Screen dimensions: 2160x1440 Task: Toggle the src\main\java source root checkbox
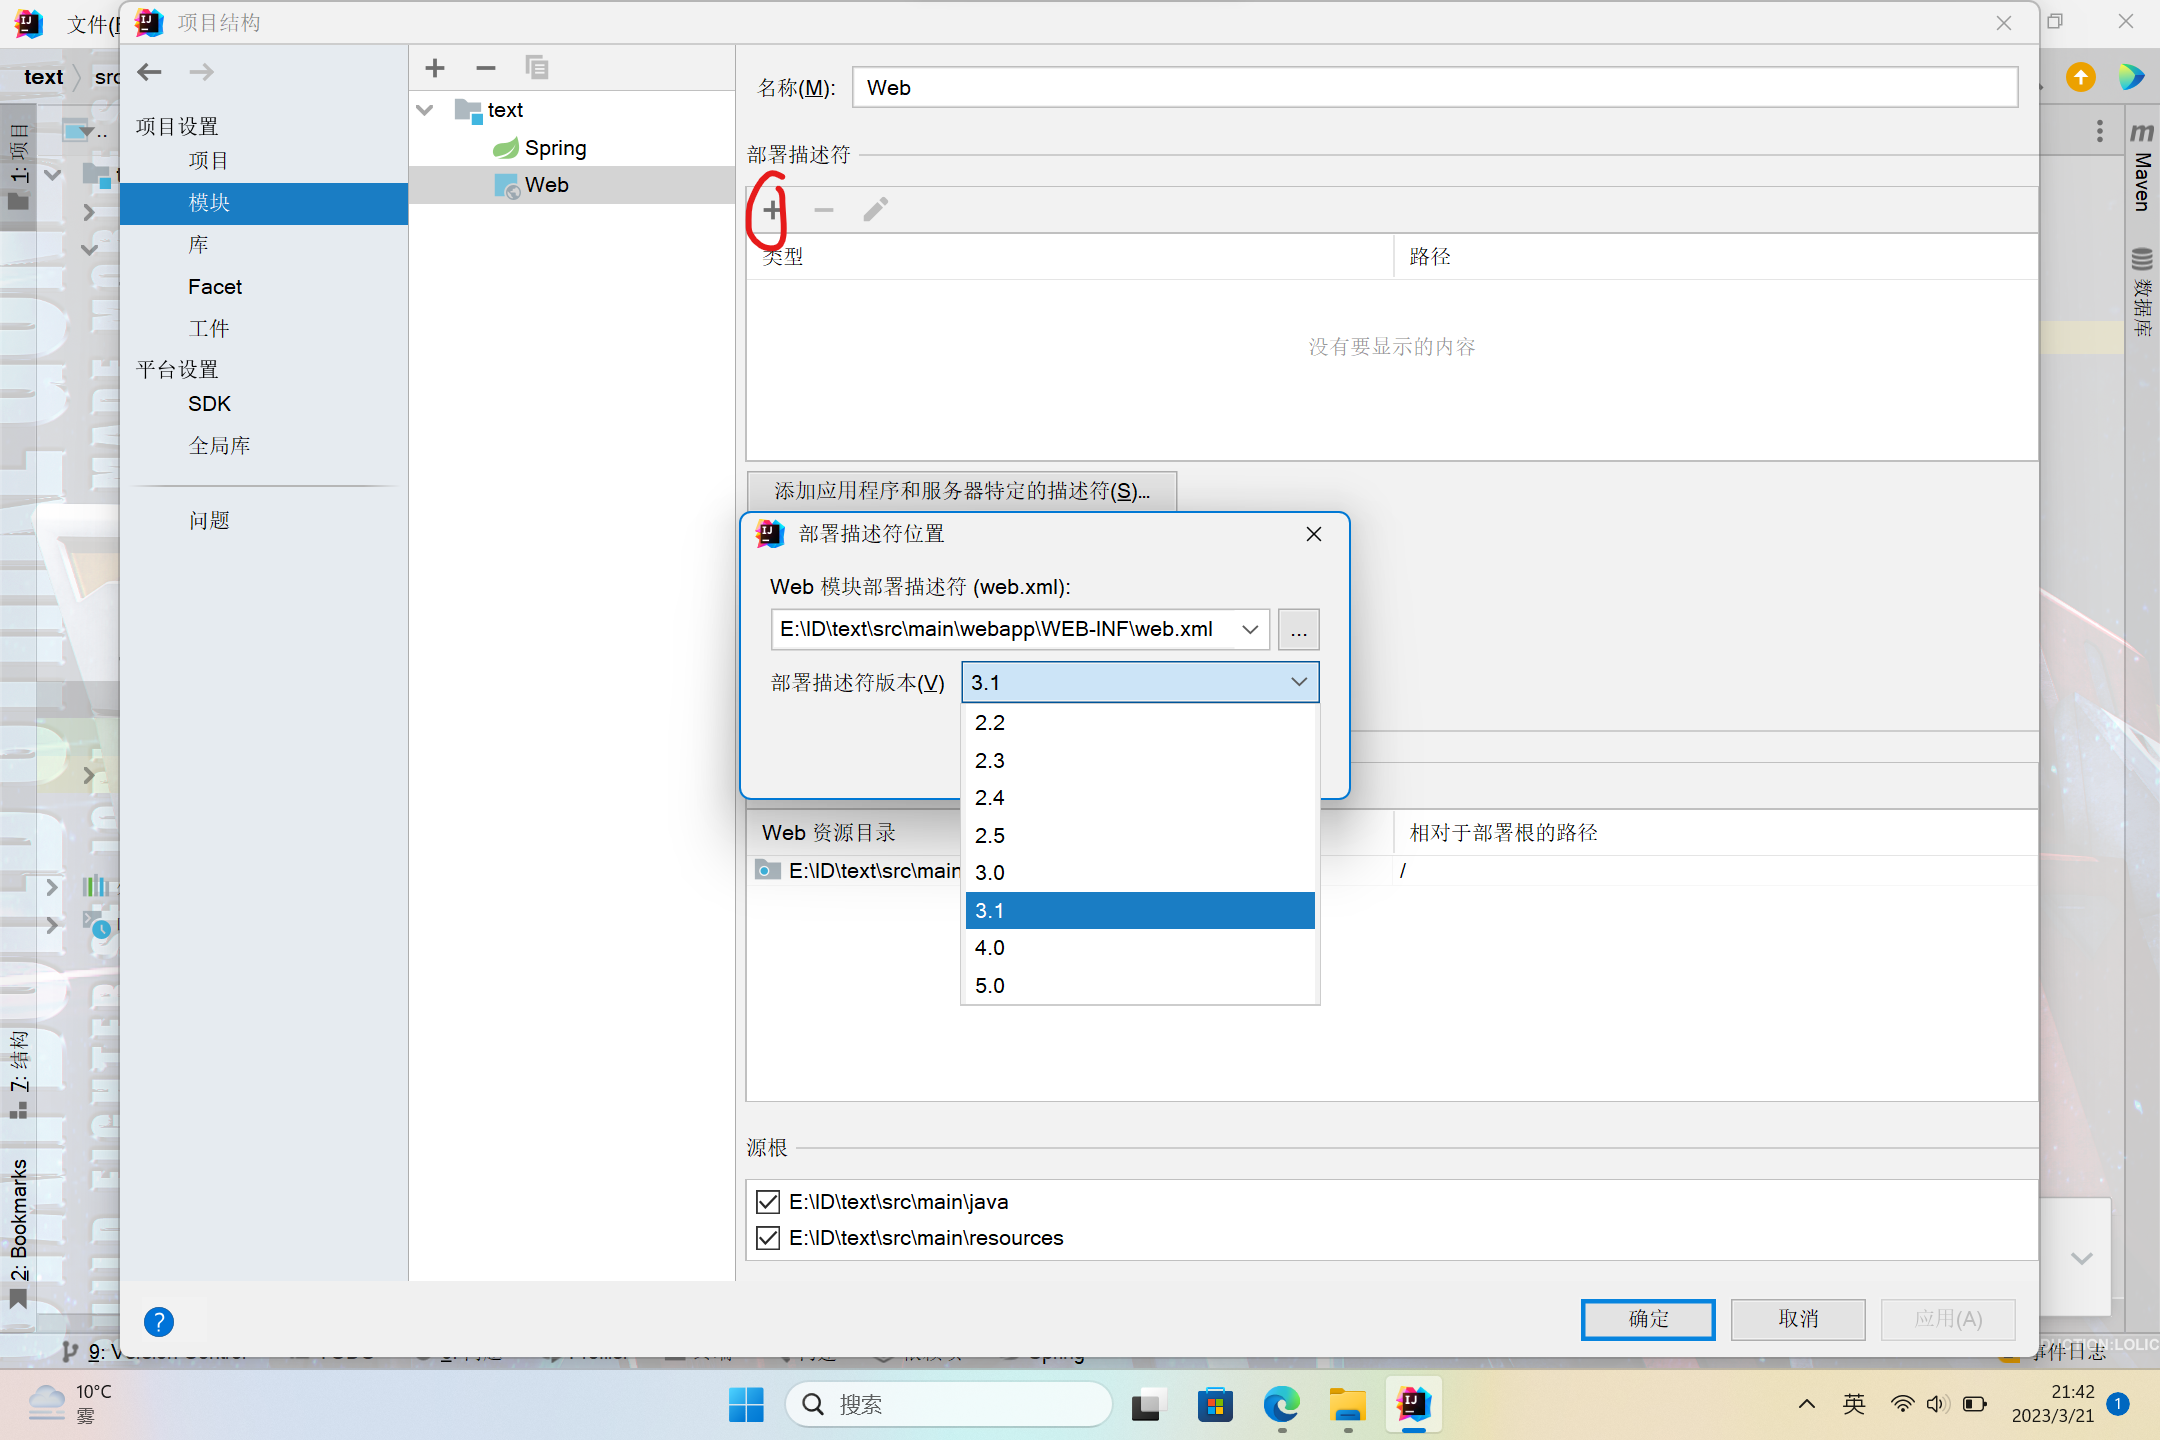click(768, 1201)
